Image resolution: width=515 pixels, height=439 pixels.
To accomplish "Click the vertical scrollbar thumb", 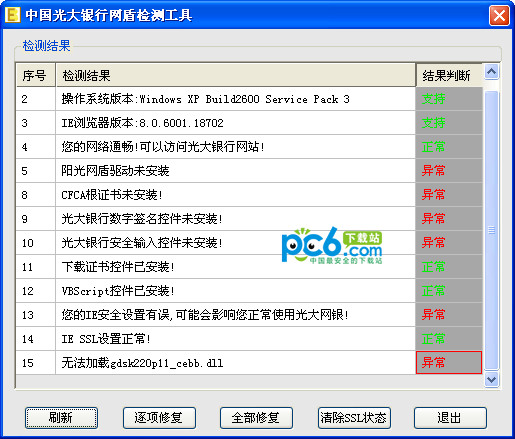I will point(492,230).
